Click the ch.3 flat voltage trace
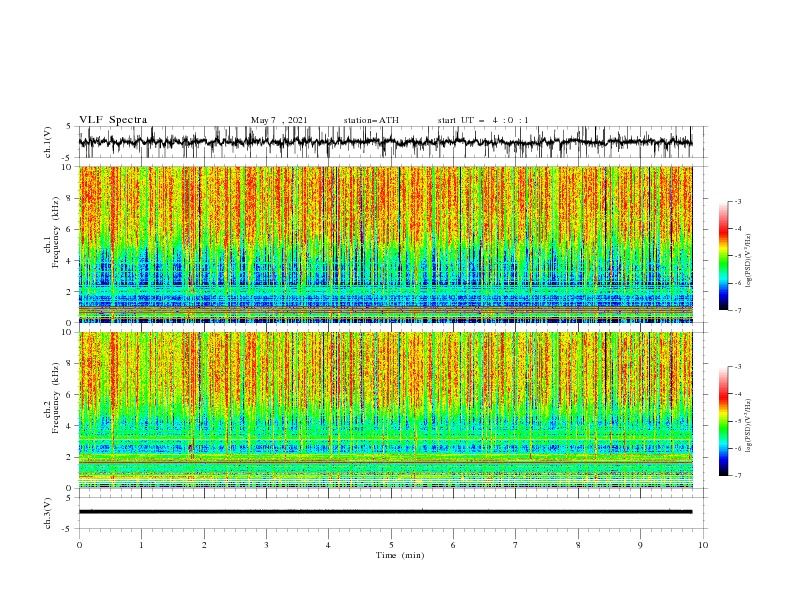Viewport: 792px width, 612px height. [x=385, y=512]
